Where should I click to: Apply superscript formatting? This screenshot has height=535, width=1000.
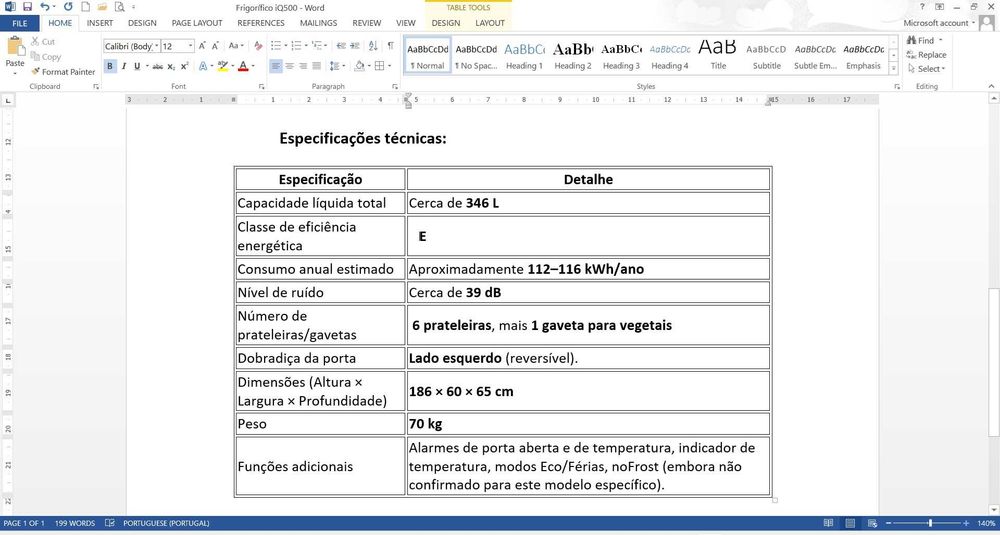tap(184, 66)
